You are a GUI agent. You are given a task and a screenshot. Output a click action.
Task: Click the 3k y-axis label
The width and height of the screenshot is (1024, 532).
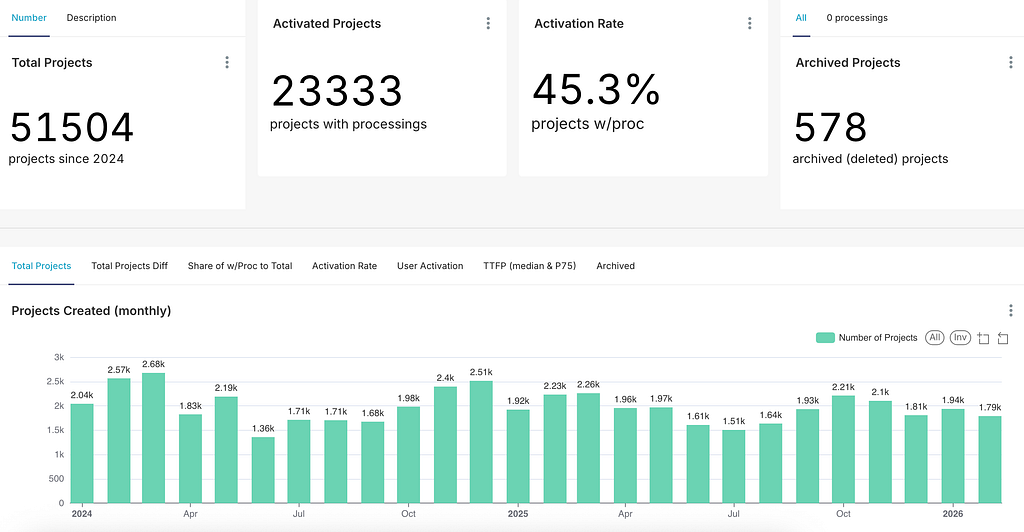coord(59,357)
